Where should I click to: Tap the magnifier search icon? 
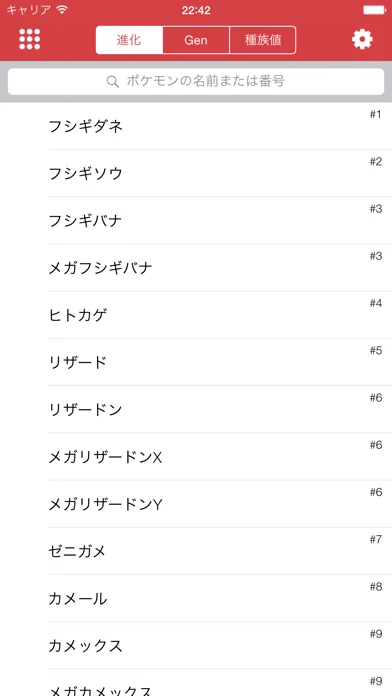point(113,82)
